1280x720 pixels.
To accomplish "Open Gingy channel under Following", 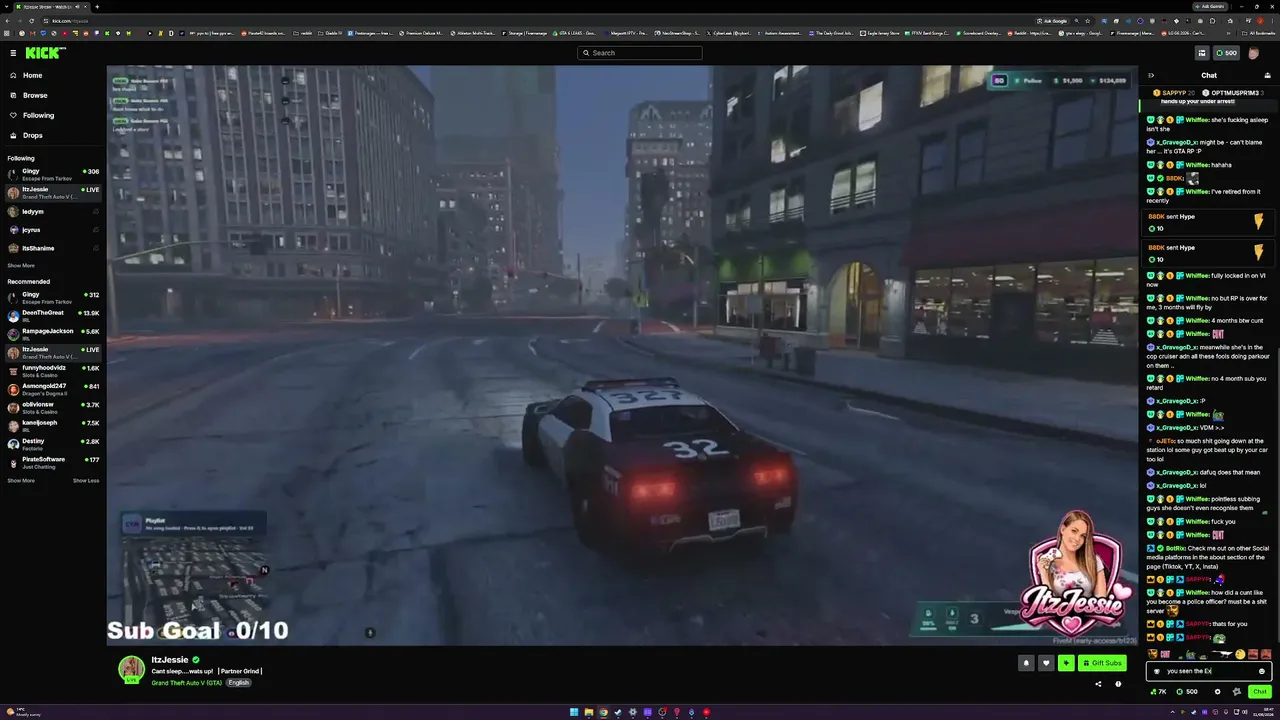I will [52, 173].
